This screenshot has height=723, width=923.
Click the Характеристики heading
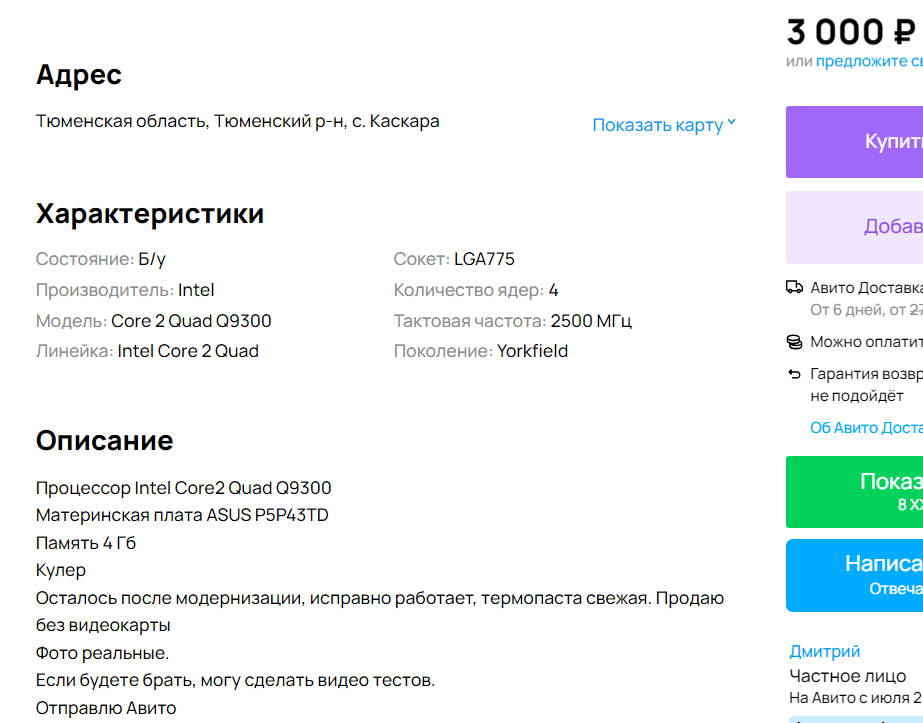point(150,214)
